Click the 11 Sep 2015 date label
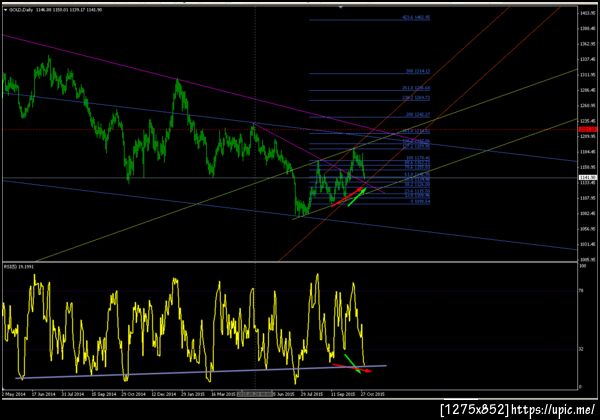 pos(343,394)
